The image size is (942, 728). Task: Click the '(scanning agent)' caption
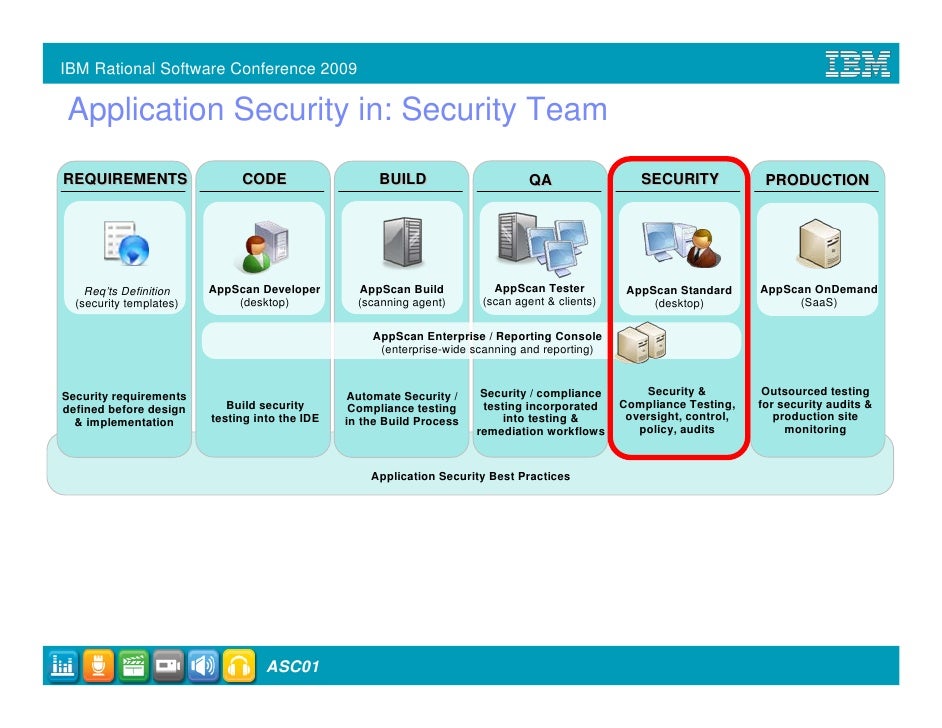(x=402, y=303)
